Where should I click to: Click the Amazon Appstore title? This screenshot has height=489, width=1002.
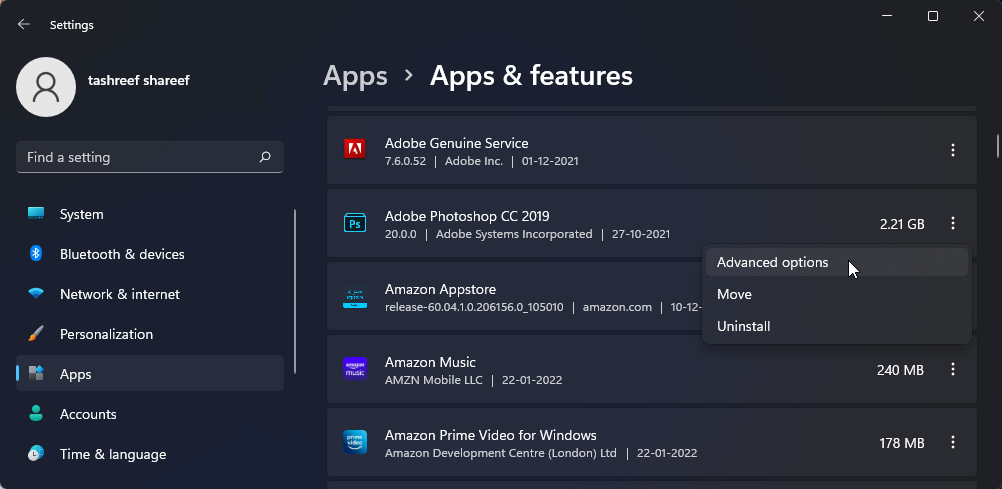440,290
